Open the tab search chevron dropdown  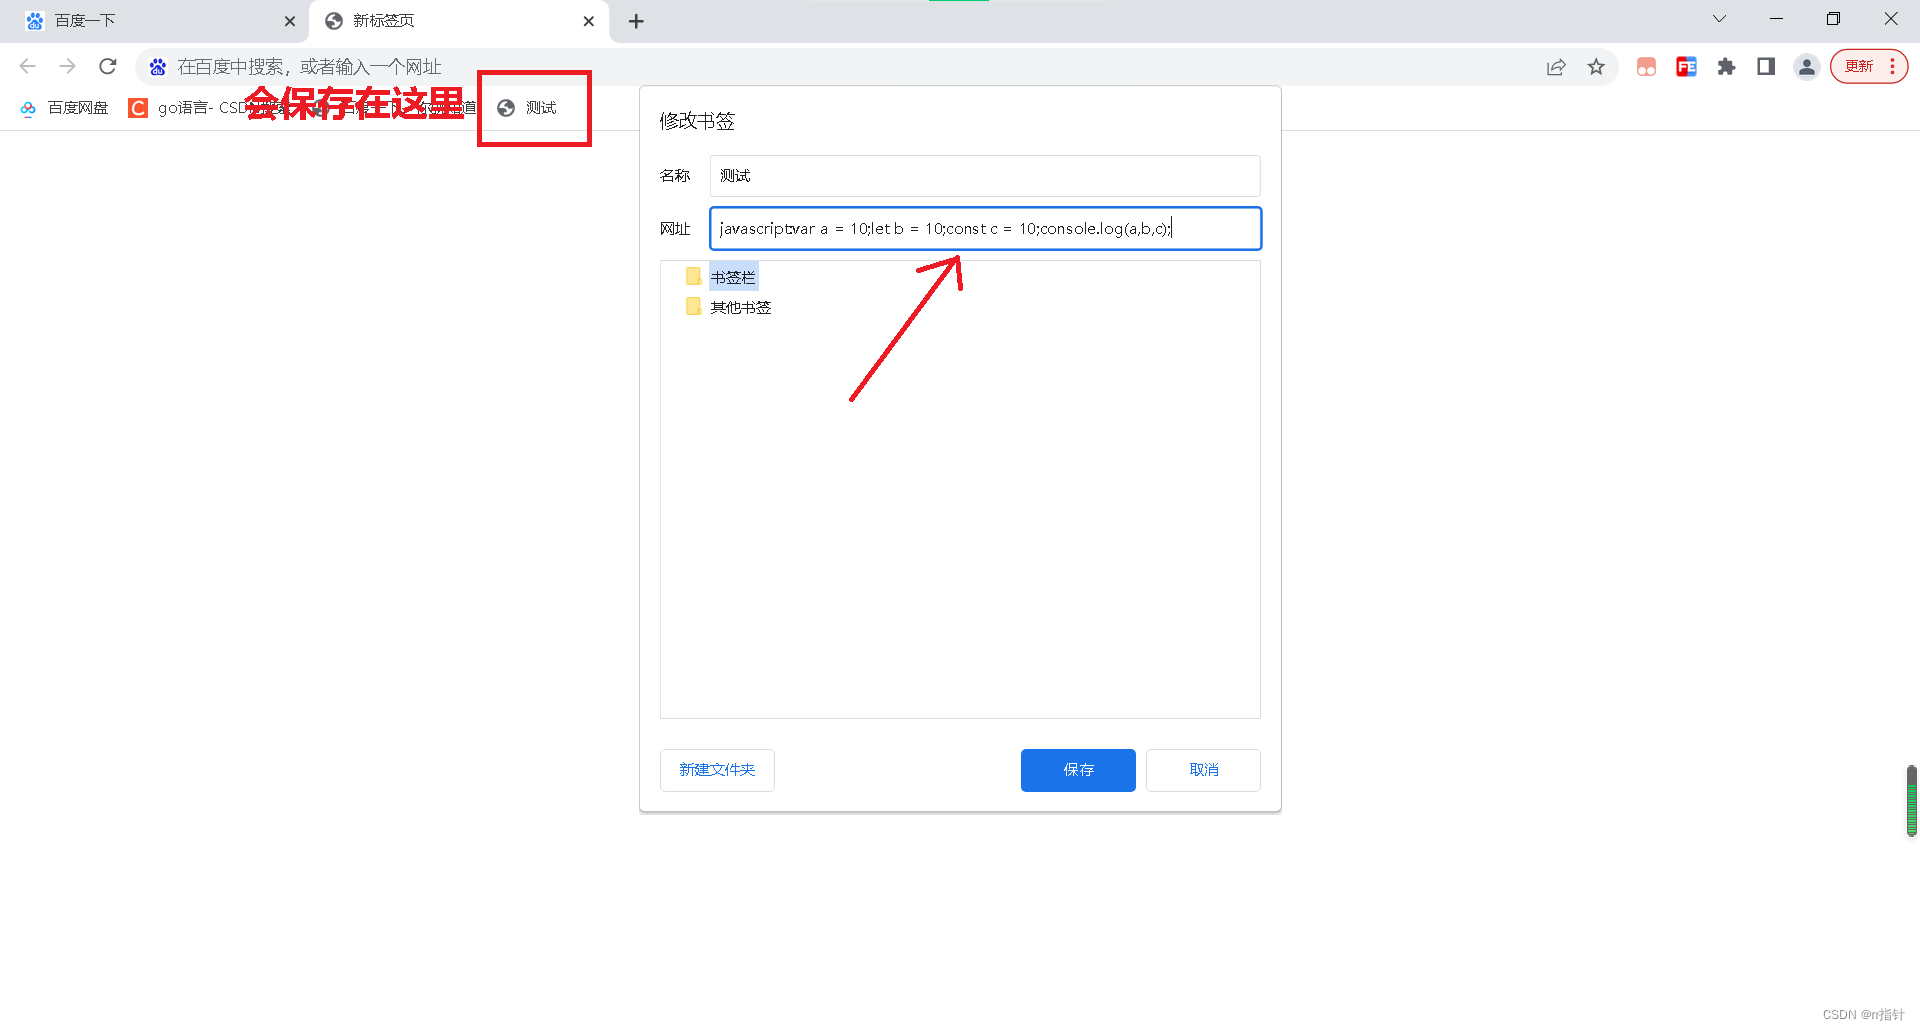pos(1719,19)
